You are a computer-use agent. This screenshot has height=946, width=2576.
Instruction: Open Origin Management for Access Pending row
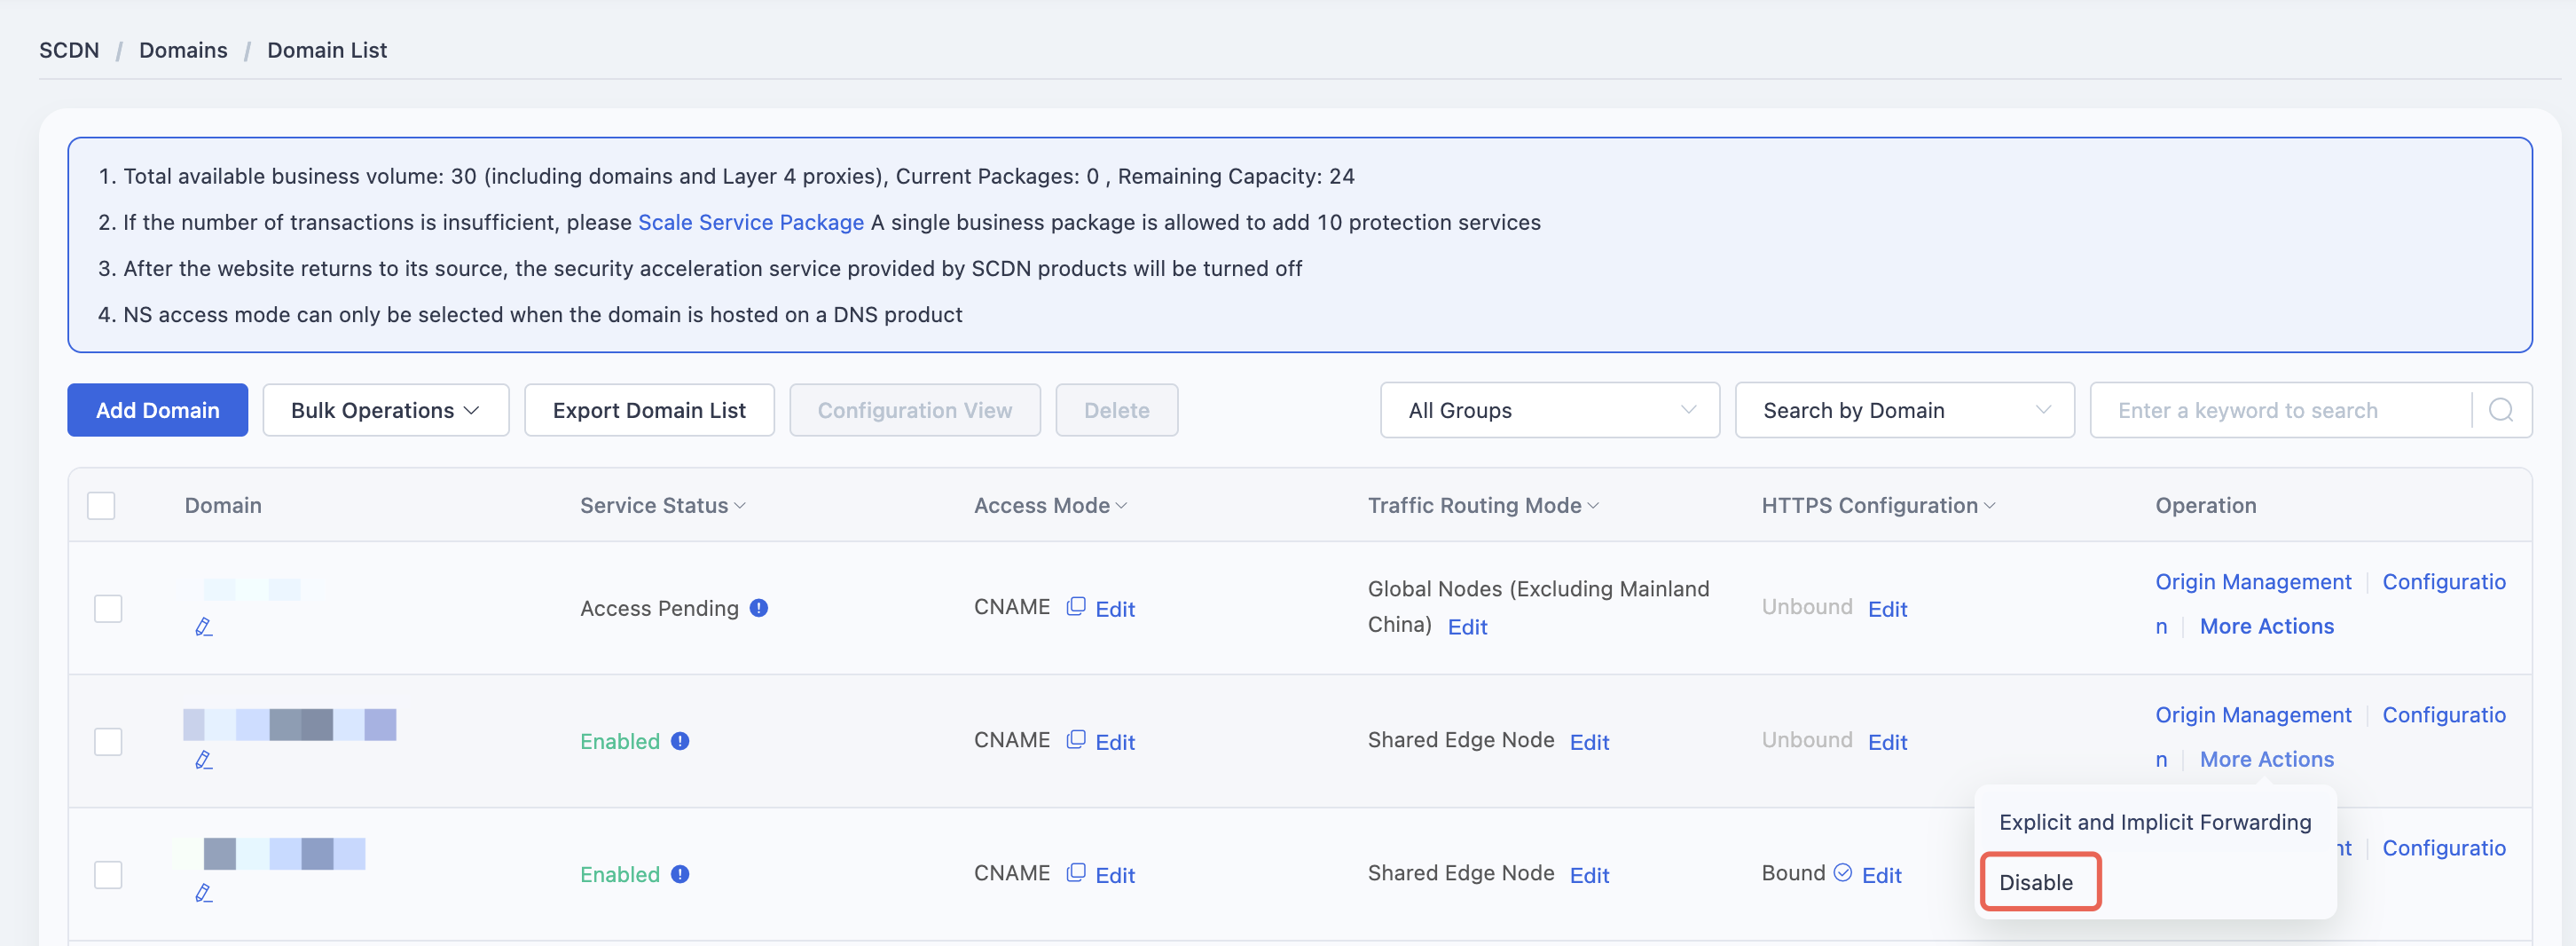[2253, 582]
